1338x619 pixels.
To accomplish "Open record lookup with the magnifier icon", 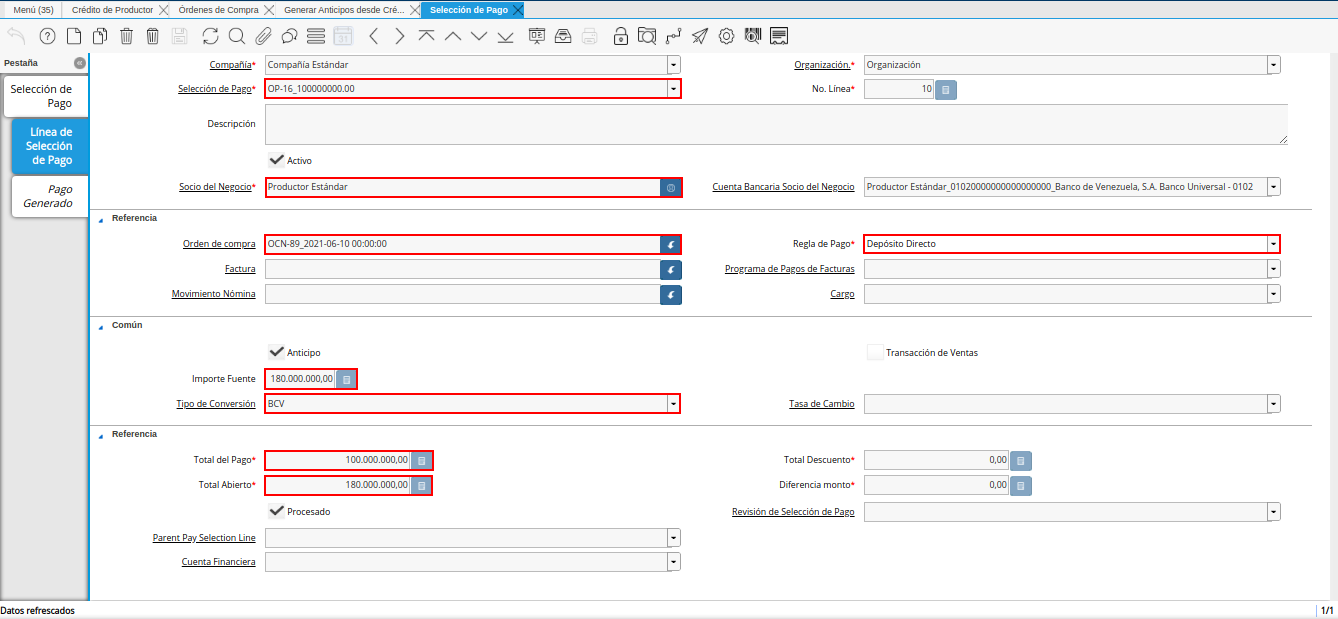I will [237, 37].
